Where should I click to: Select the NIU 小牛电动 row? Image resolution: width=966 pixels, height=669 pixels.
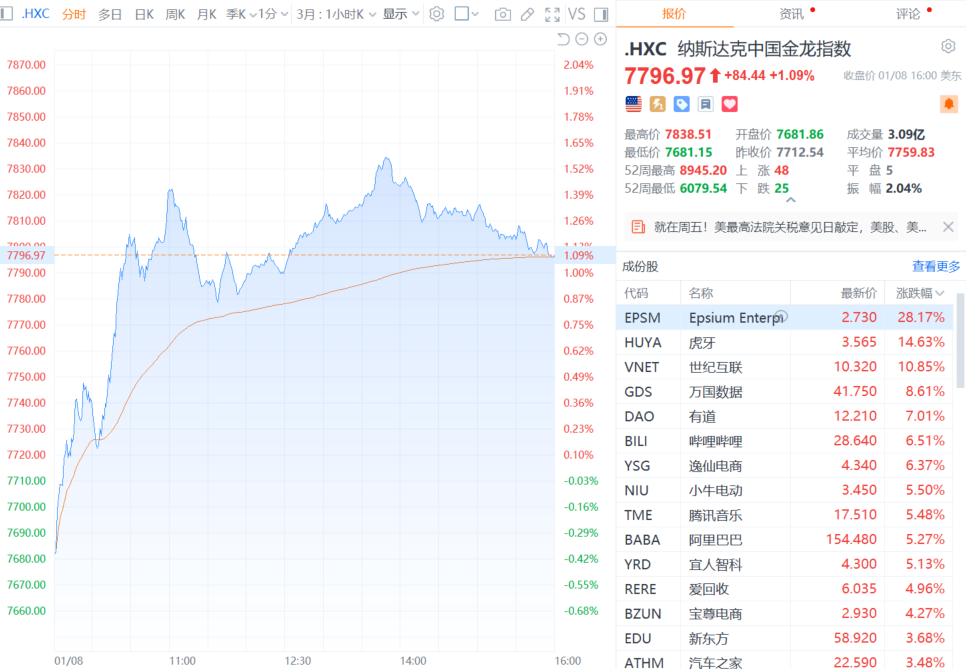click(x=785, y=490)
